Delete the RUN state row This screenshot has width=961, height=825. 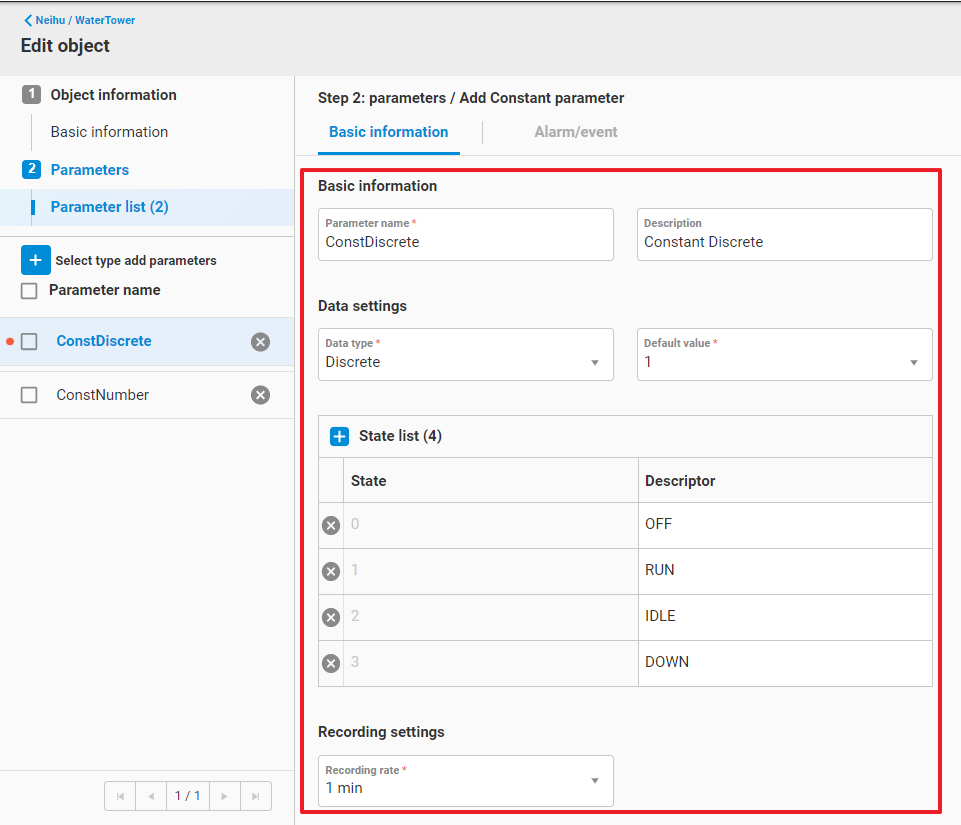[x=331, y=571]
